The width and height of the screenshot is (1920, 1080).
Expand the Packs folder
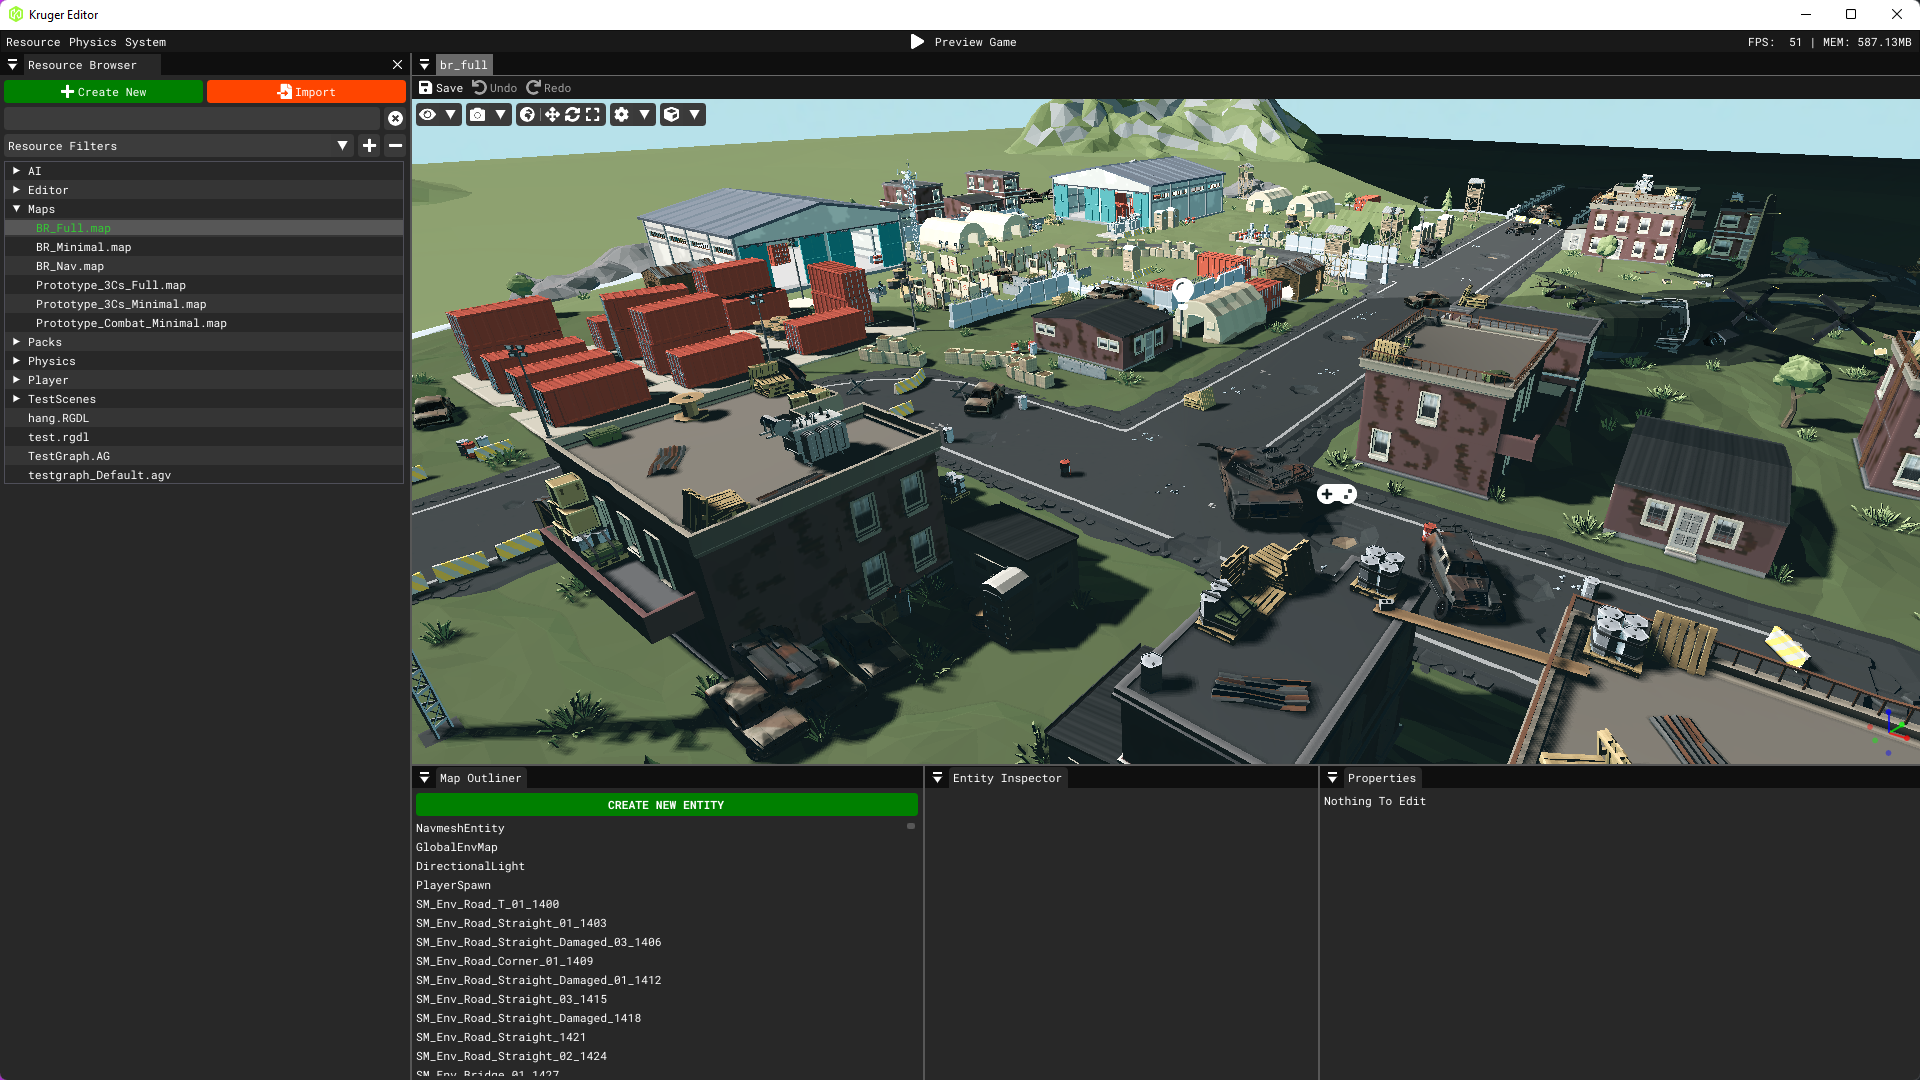[17, 342]
